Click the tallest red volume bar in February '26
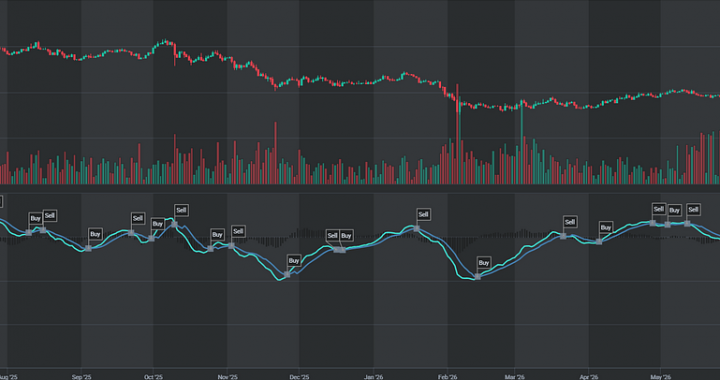 coord(457,134)
